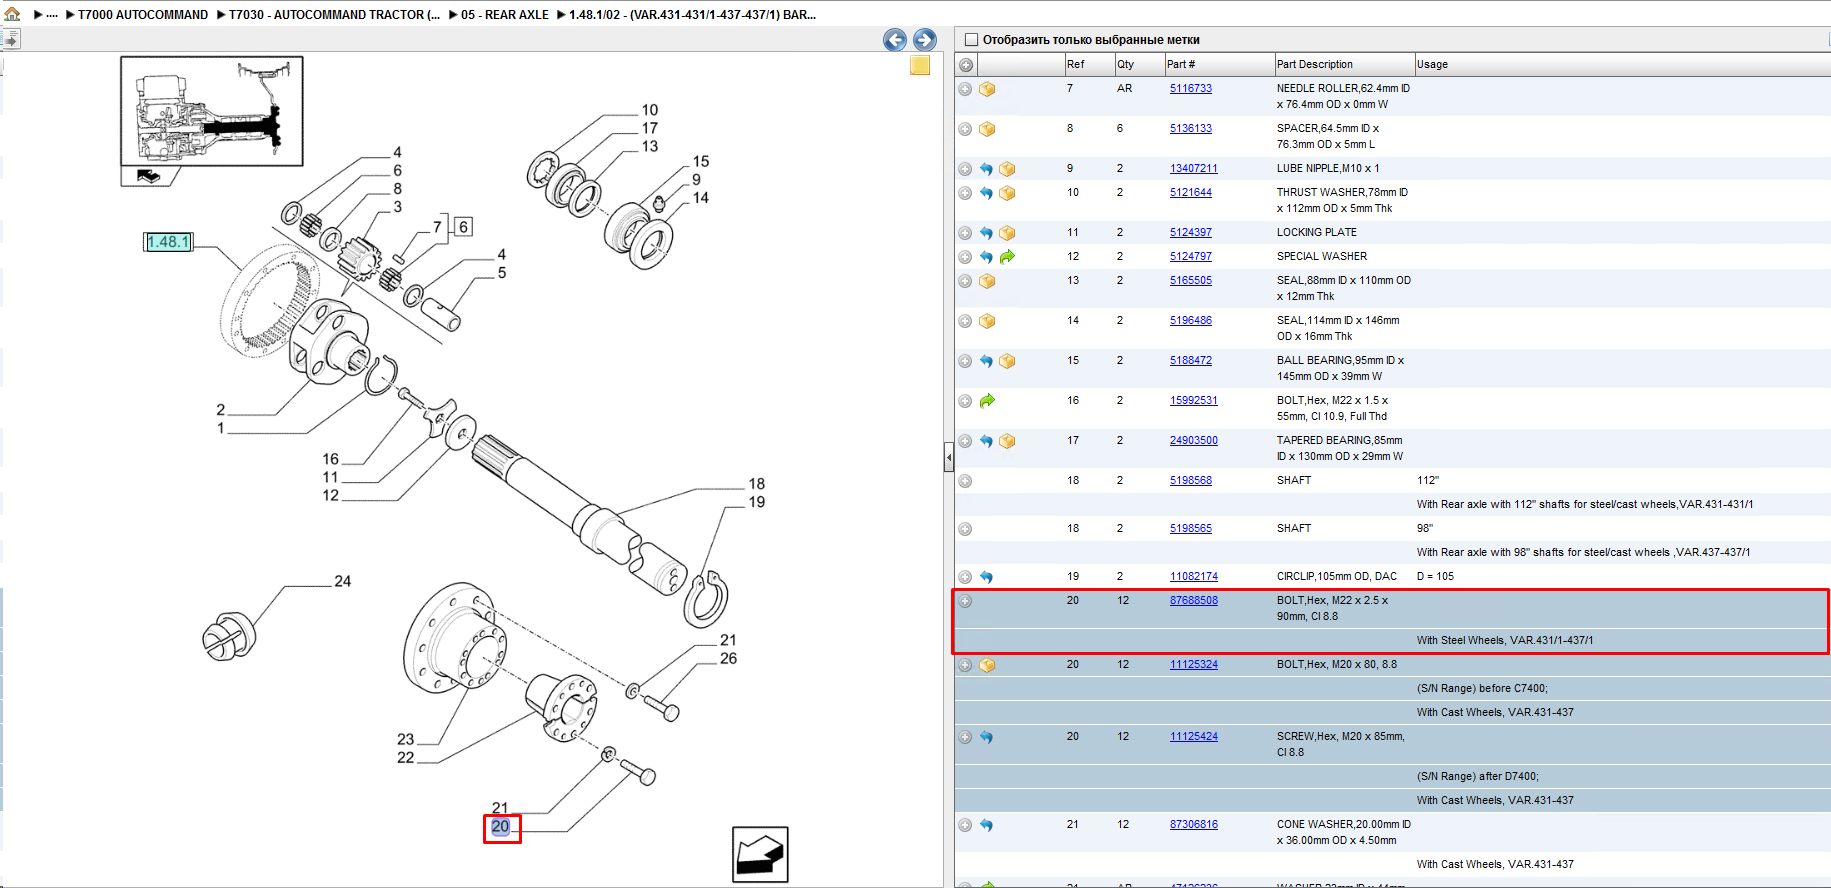Sort by the Part # column header
1831x888 pixels.
(1220, 65)
